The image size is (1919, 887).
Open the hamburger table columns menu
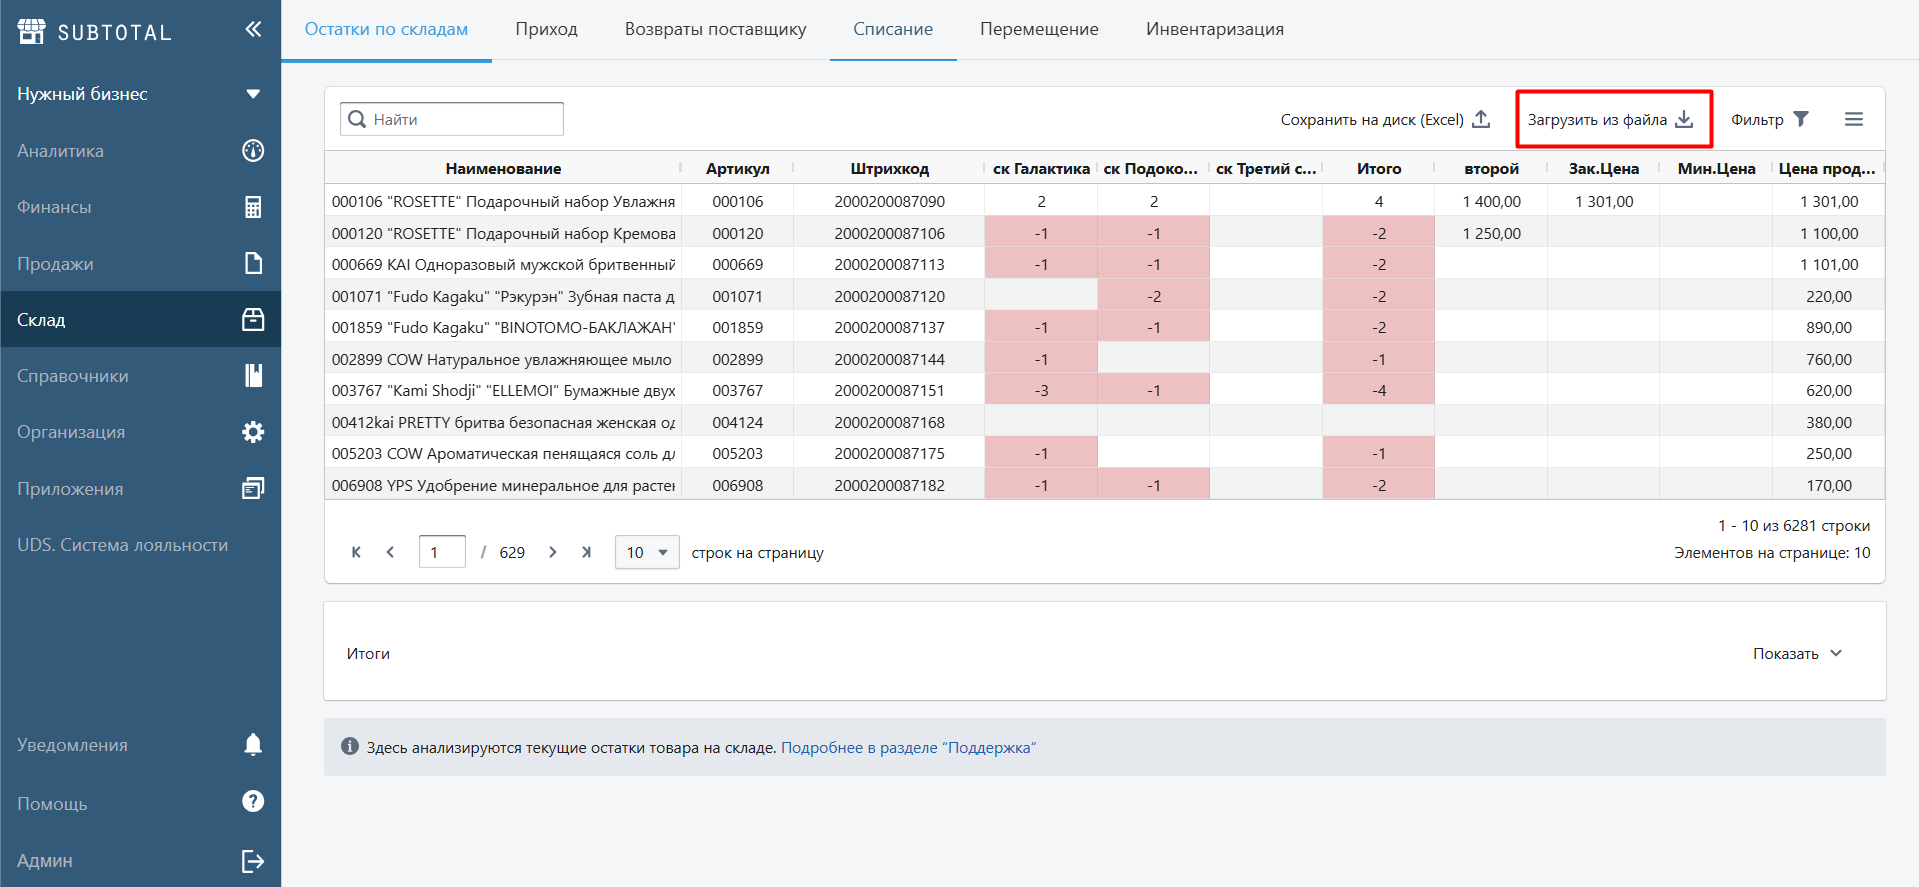[x=1853, y=119]
